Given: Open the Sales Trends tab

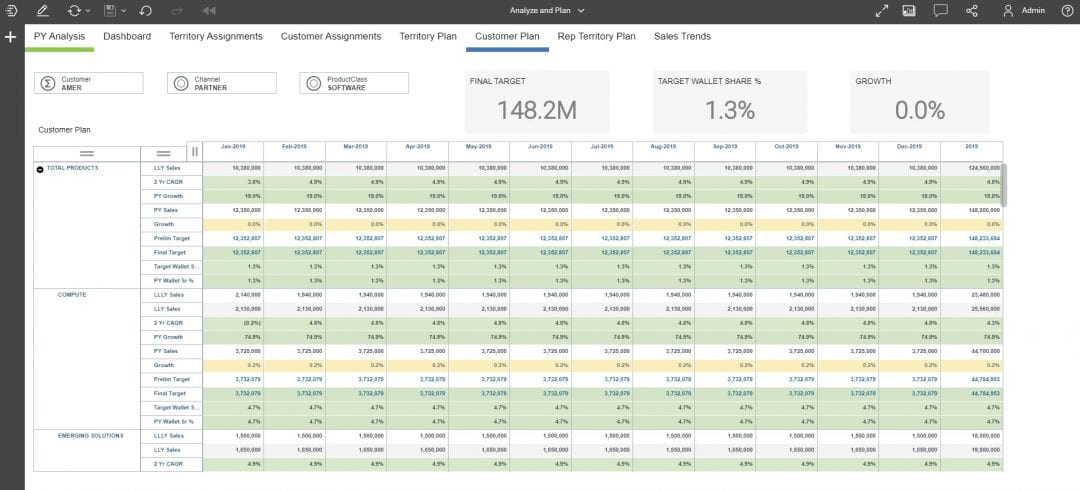Looking at the screenshot, I should point(682,37).
